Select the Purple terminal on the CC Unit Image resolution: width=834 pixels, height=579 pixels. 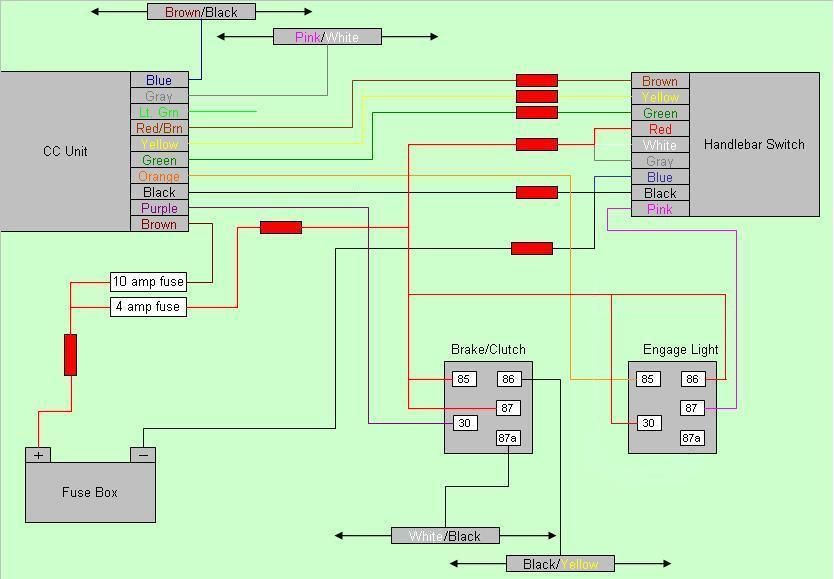point(159,208)
